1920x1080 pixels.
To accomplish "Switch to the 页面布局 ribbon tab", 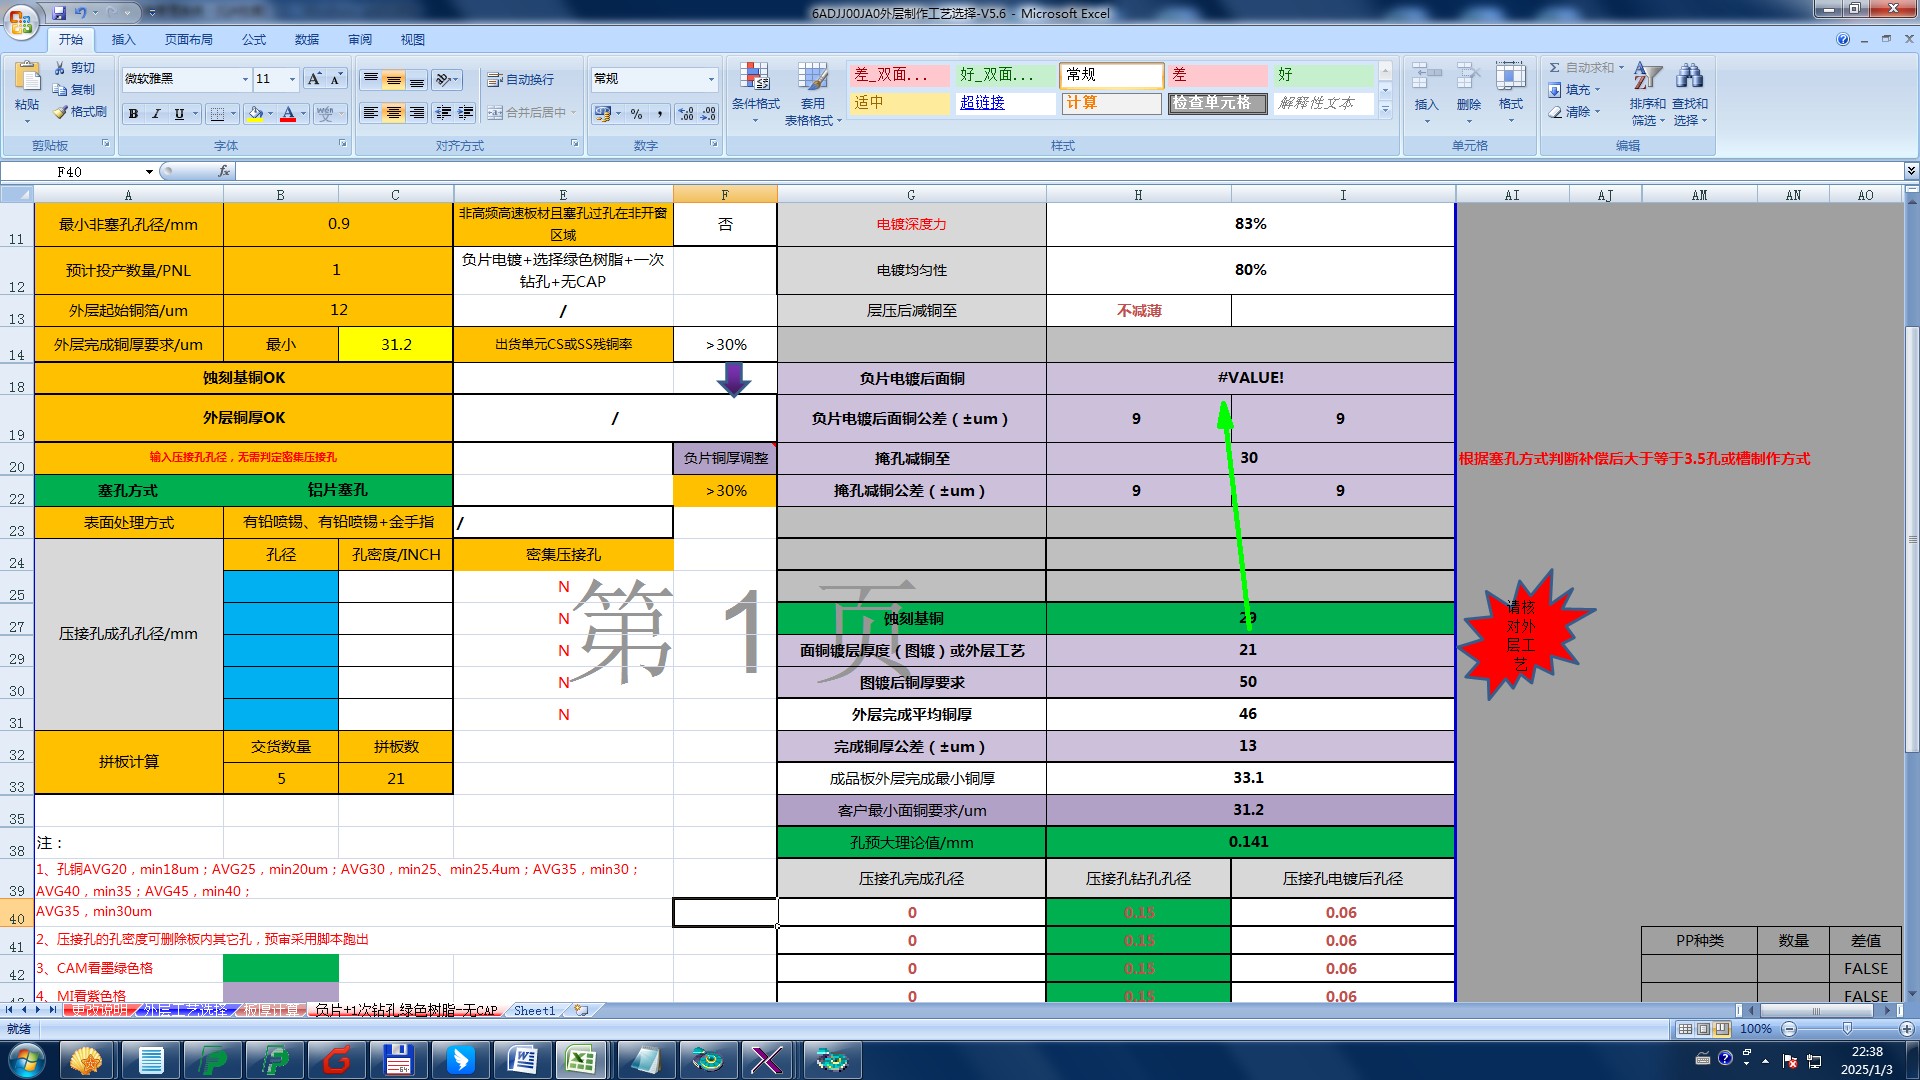I will coord(188,40).
